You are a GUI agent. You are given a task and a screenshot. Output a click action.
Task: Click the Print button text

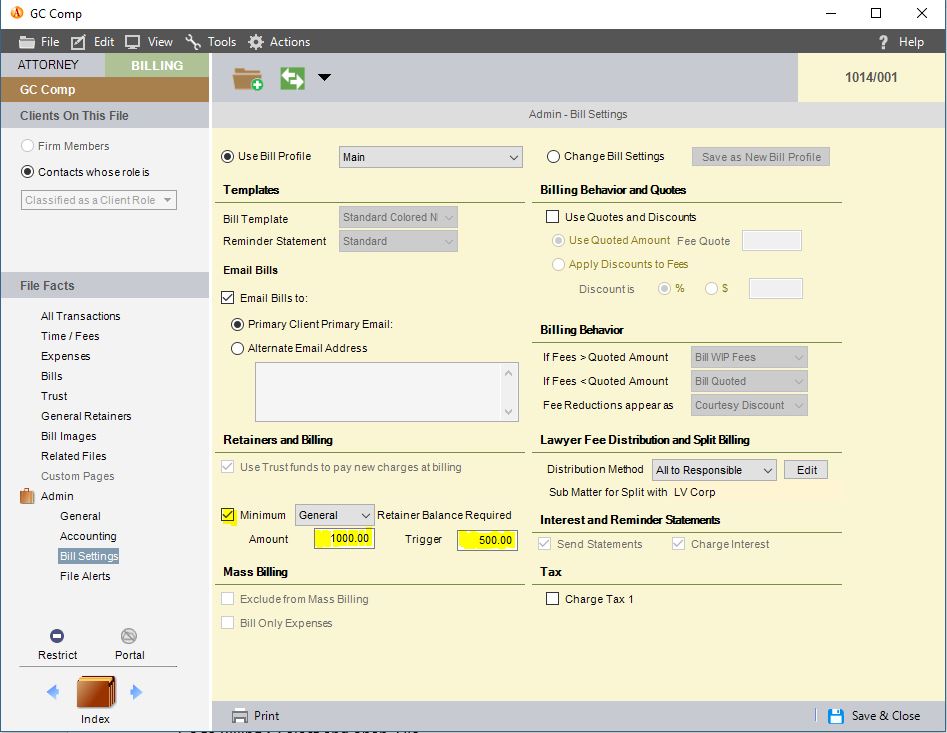point(266,715)
